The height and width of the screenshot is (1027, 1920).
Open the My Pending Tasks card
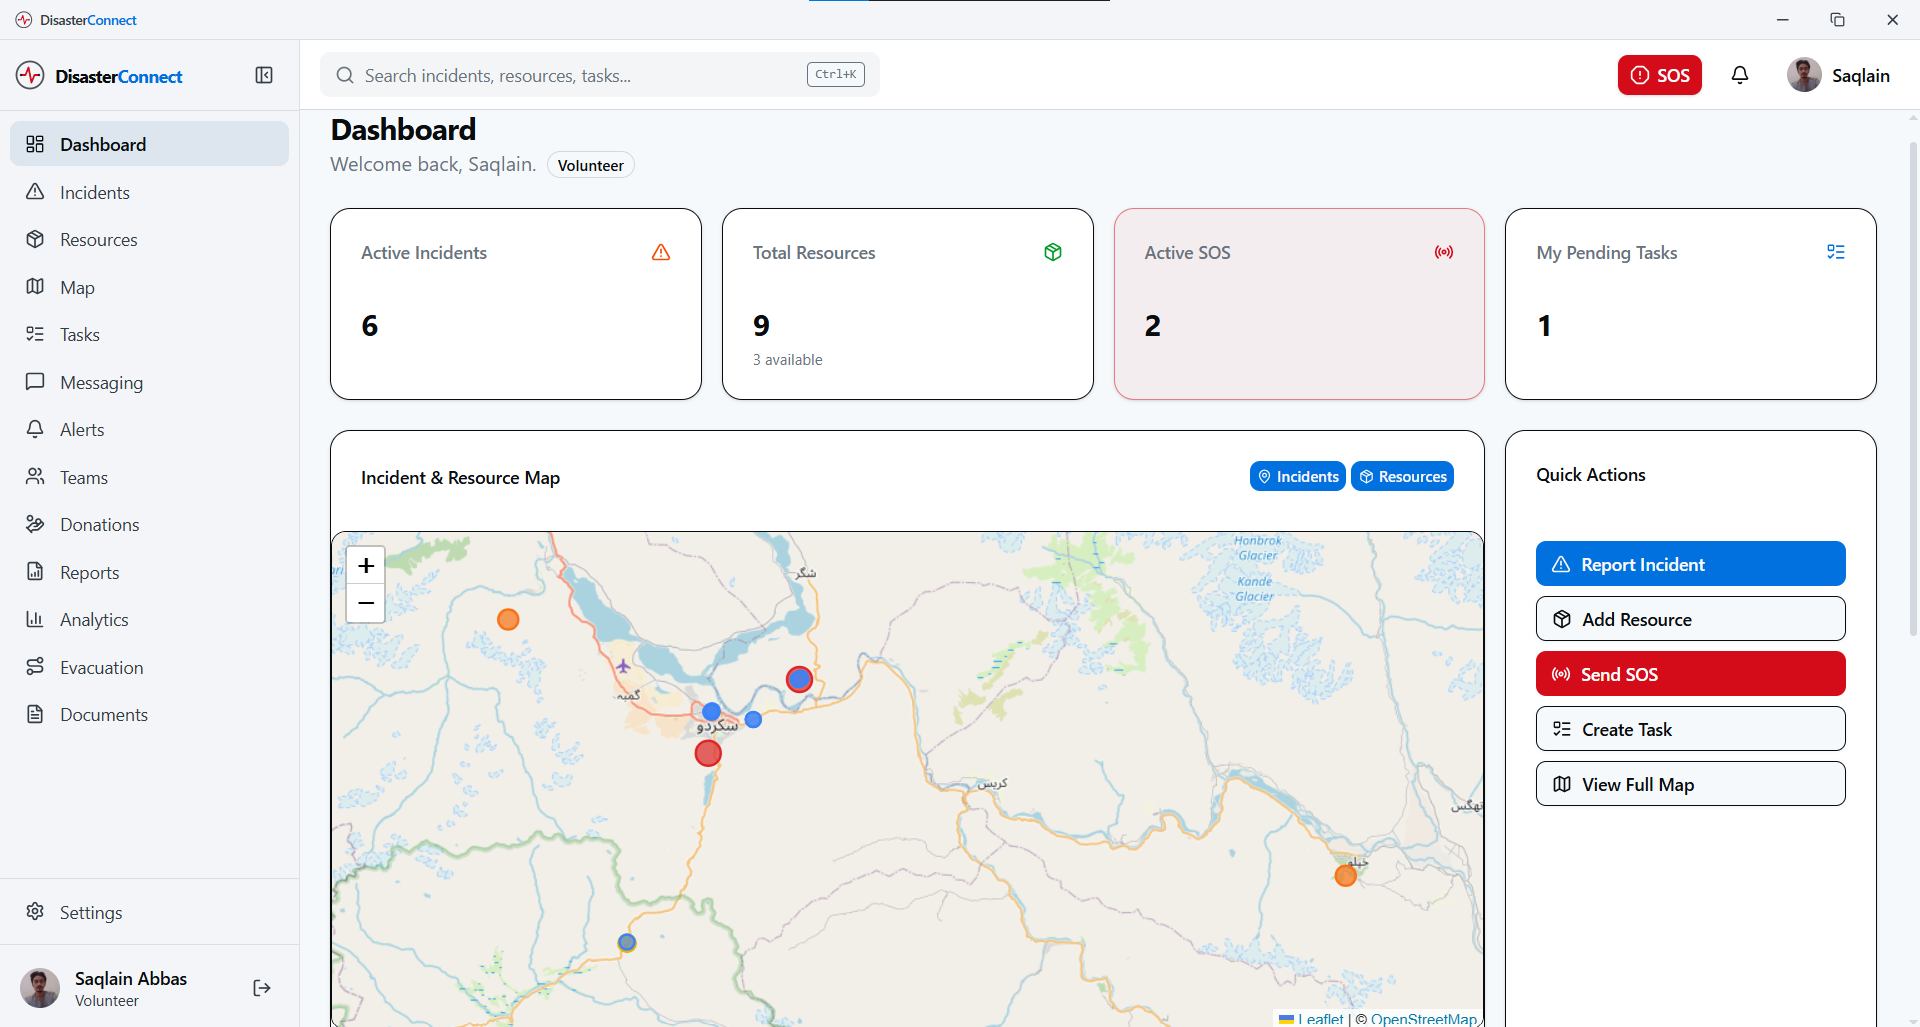pyautogui.click(x=1690, y=303)
